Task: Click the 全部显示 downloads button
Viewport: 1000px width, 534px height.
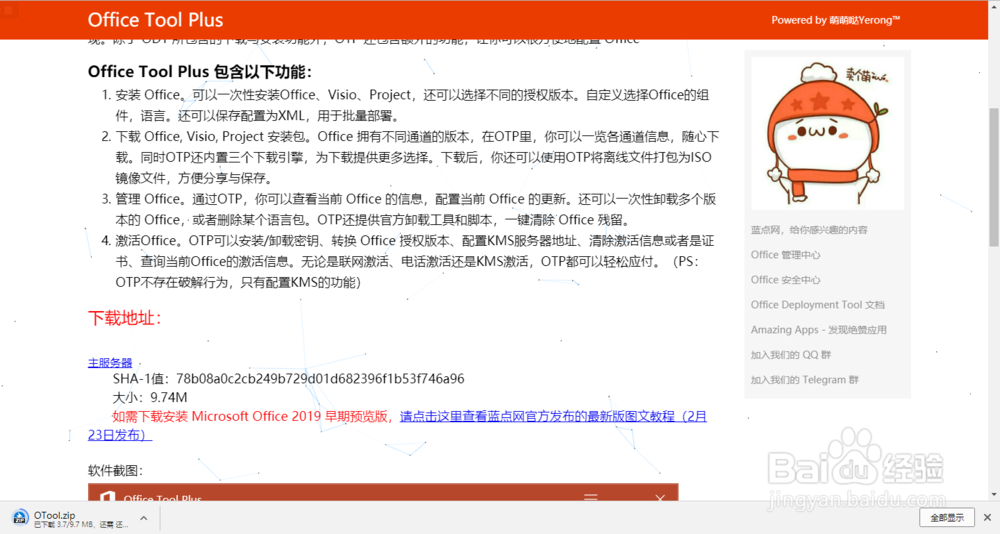Action: pyautogui.click(x=946, y=517)
